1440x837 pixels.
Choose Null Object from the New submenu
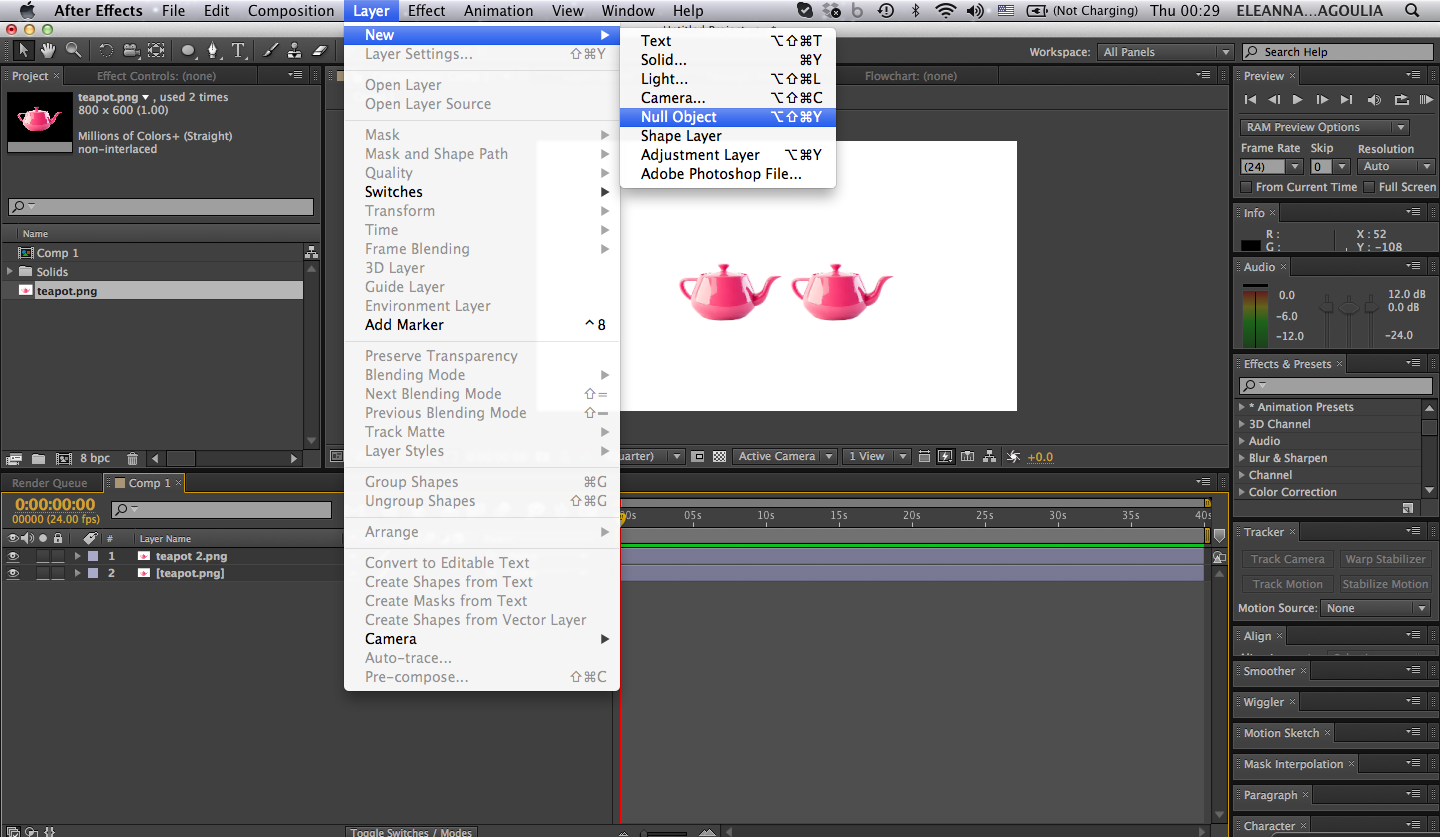[x=728, y=117]
